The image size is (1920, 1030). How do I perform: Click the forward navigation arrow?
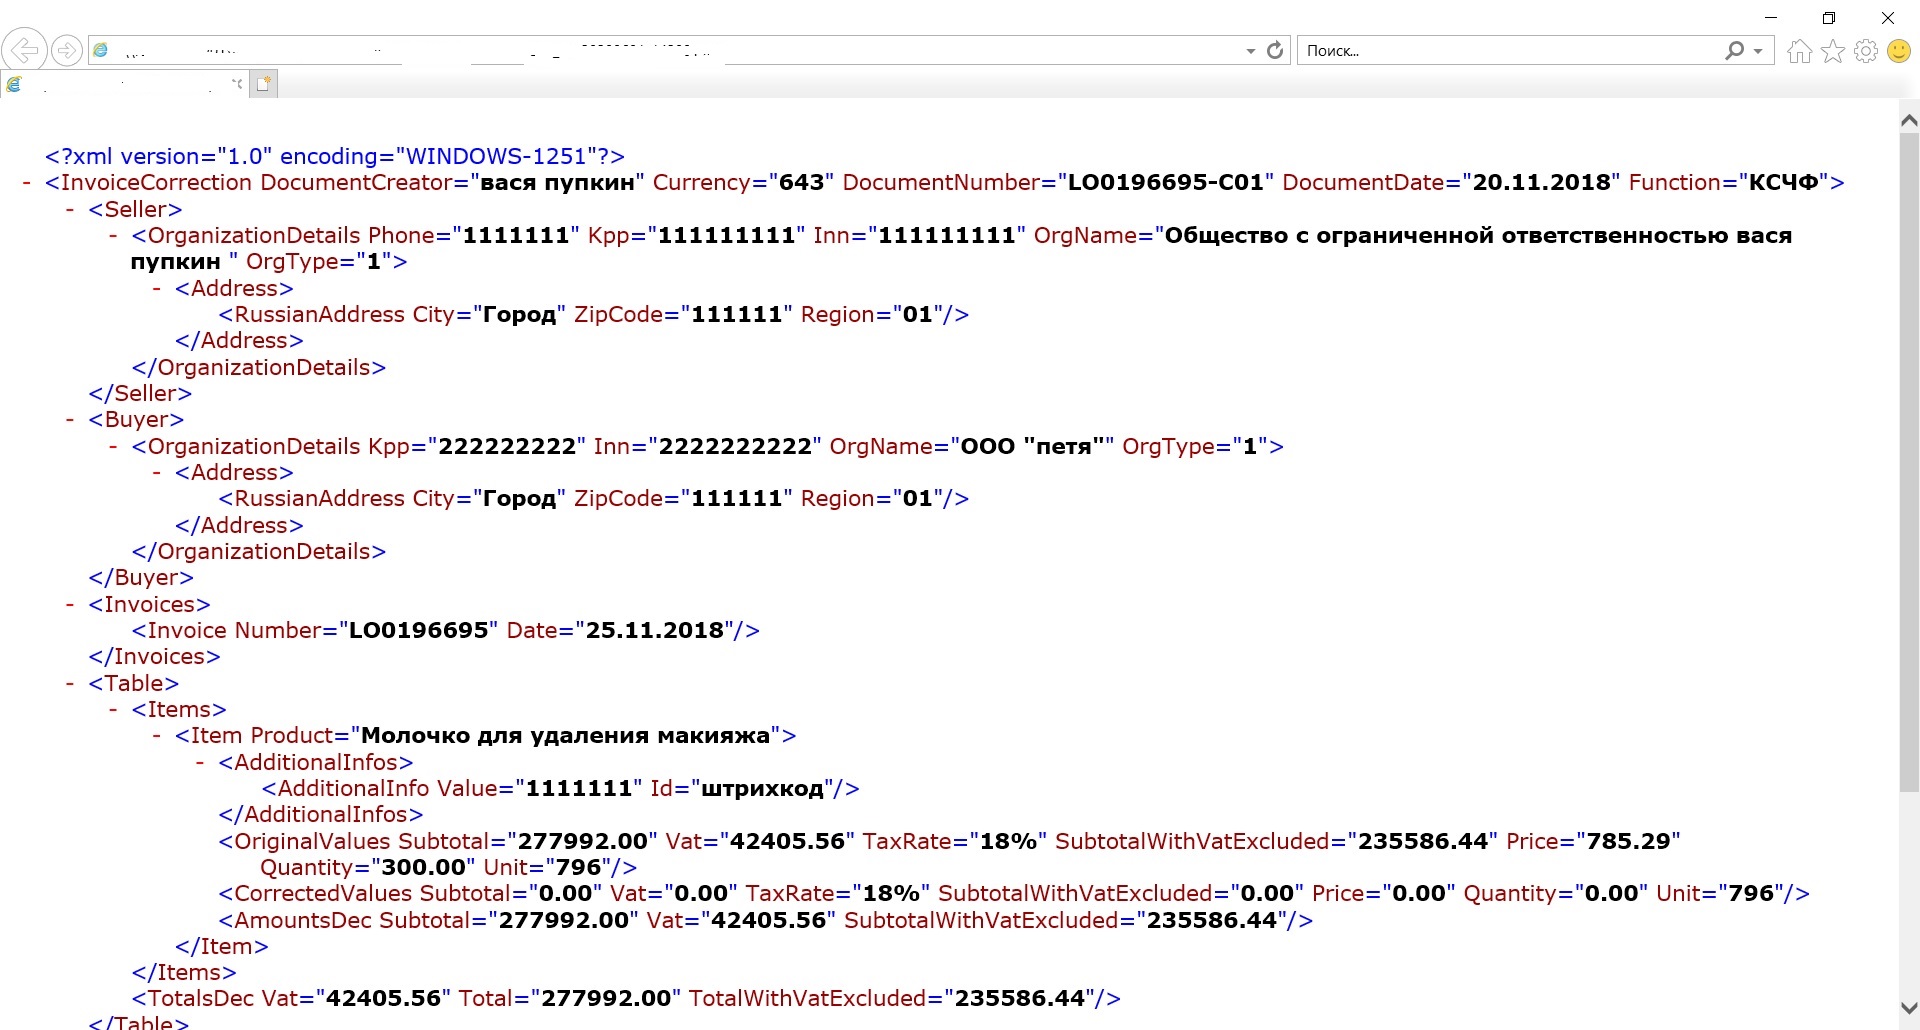tap(65, 50)
